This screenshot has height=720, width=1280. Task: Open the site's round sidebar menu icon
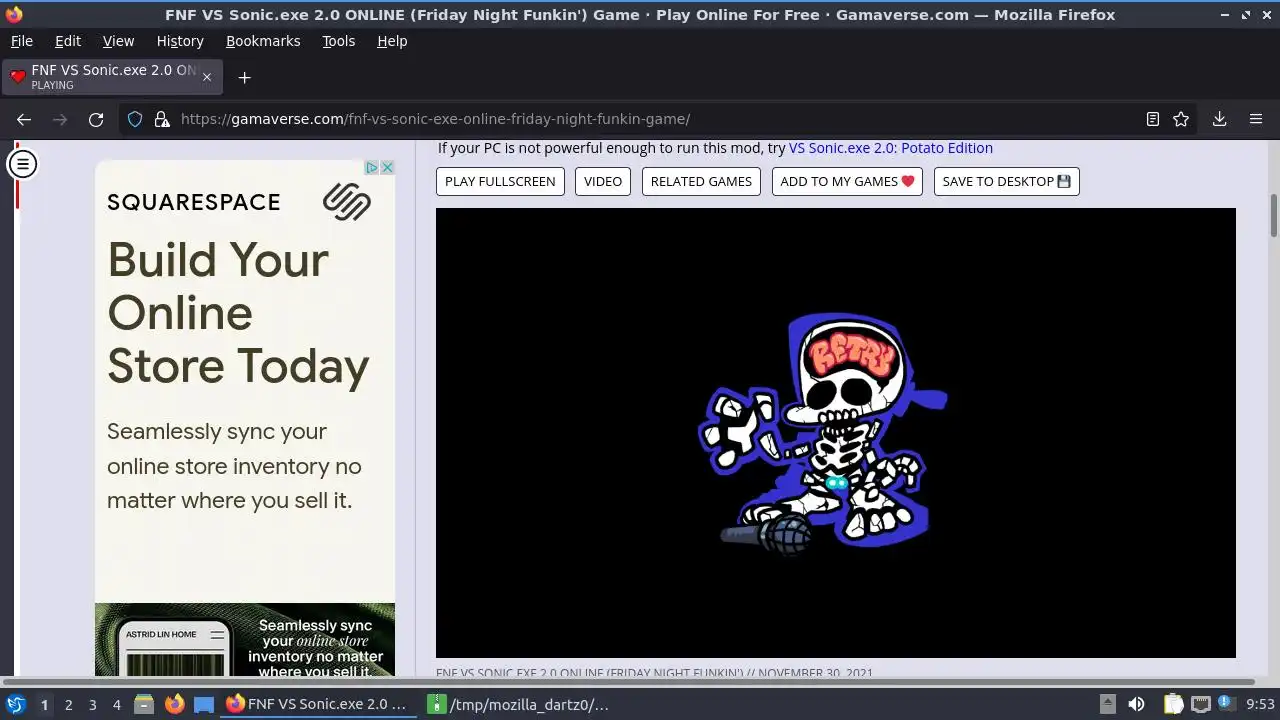[22, 164]
